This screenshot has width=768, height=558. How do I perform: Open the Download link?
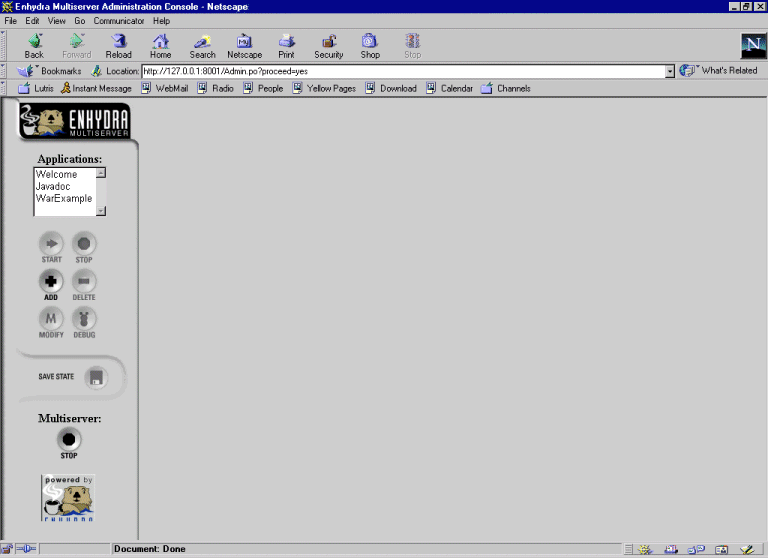(391, 88)
